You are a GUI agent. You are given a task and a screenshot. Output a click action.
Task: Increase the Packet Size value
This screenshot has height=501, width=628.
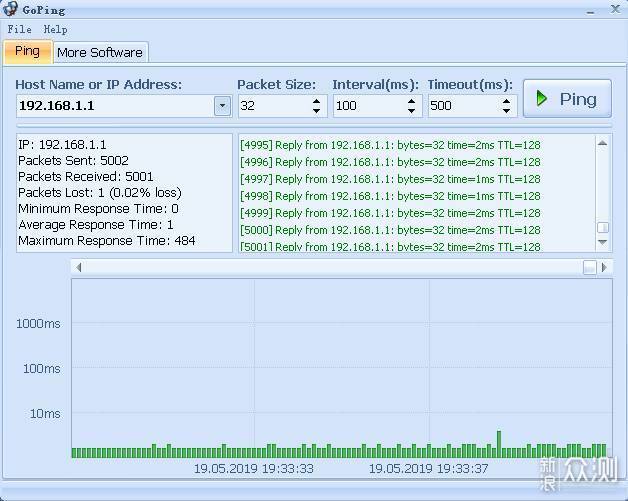(x=316, y=101)
